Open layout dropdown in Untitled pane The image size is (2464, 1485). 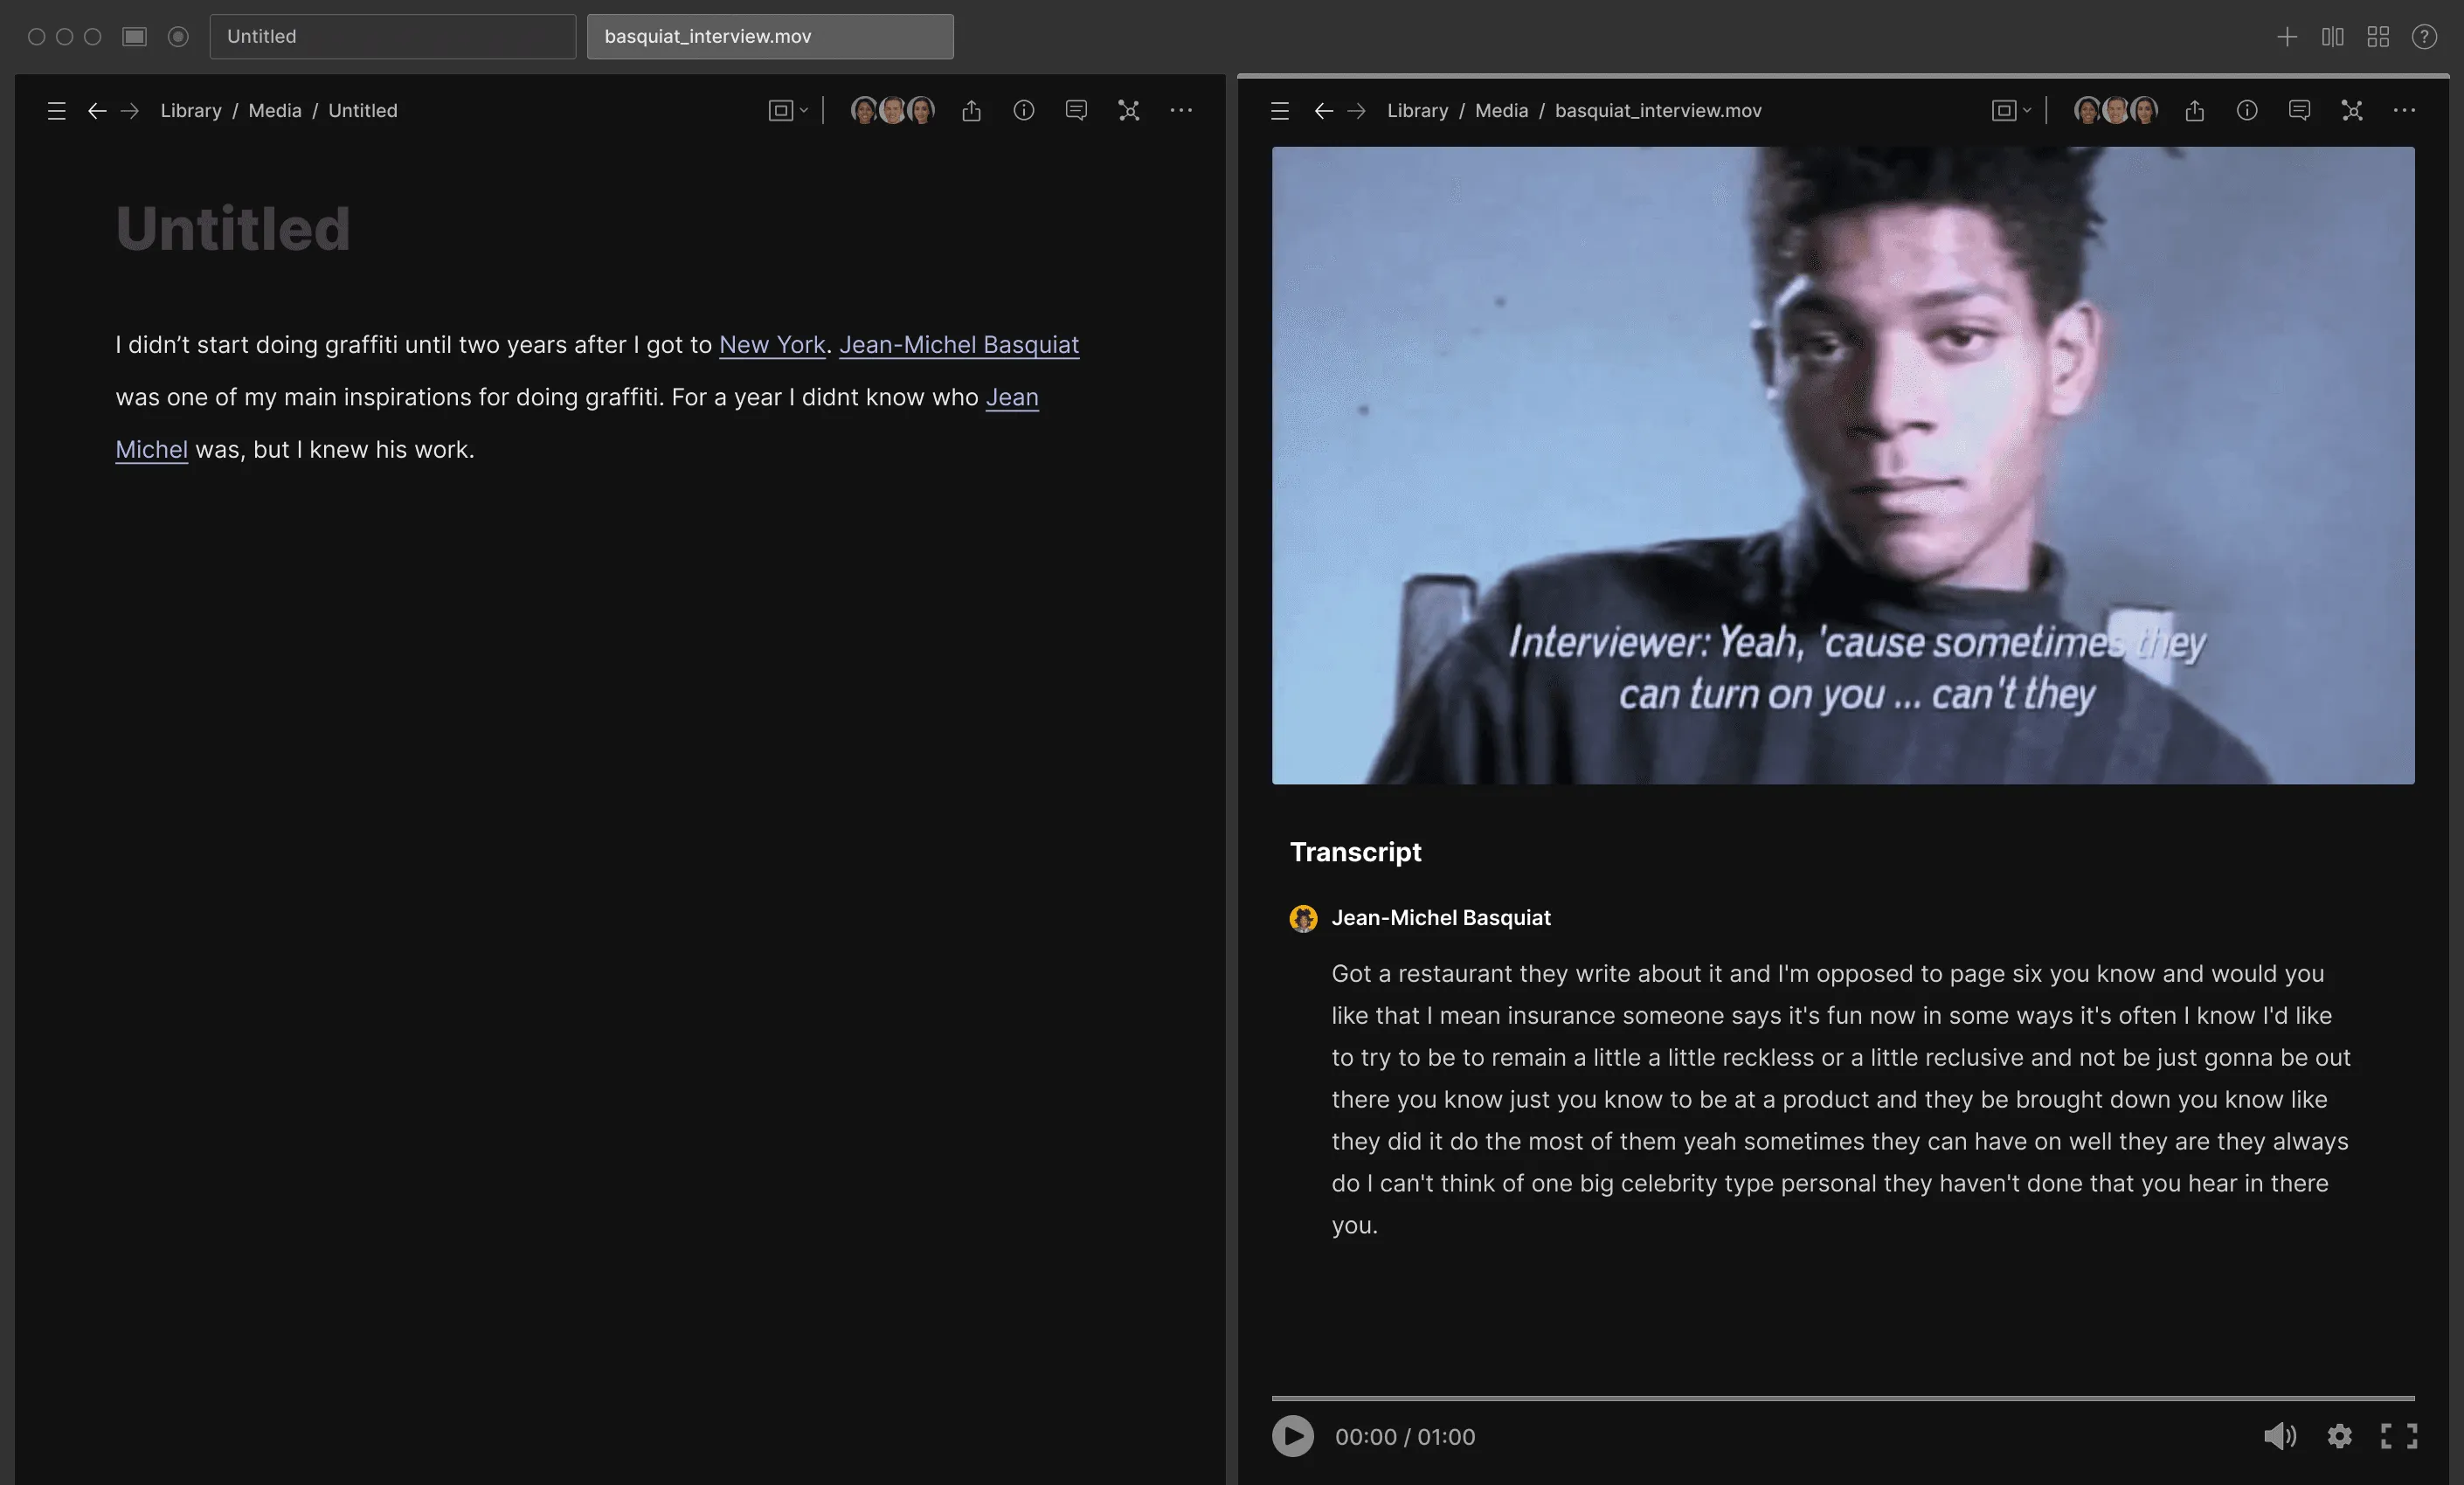click(788, 111)
